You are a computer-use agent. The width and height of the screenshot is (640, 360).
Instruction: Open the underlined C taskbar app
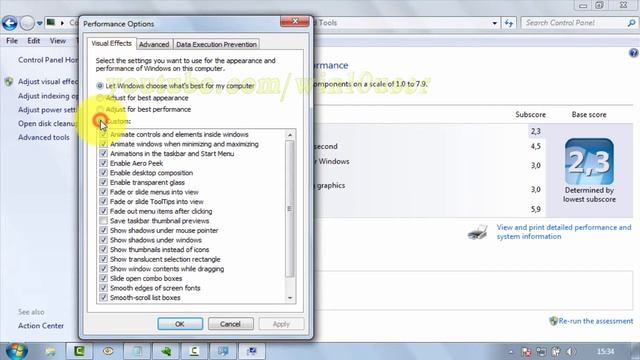tap(194, 351)
